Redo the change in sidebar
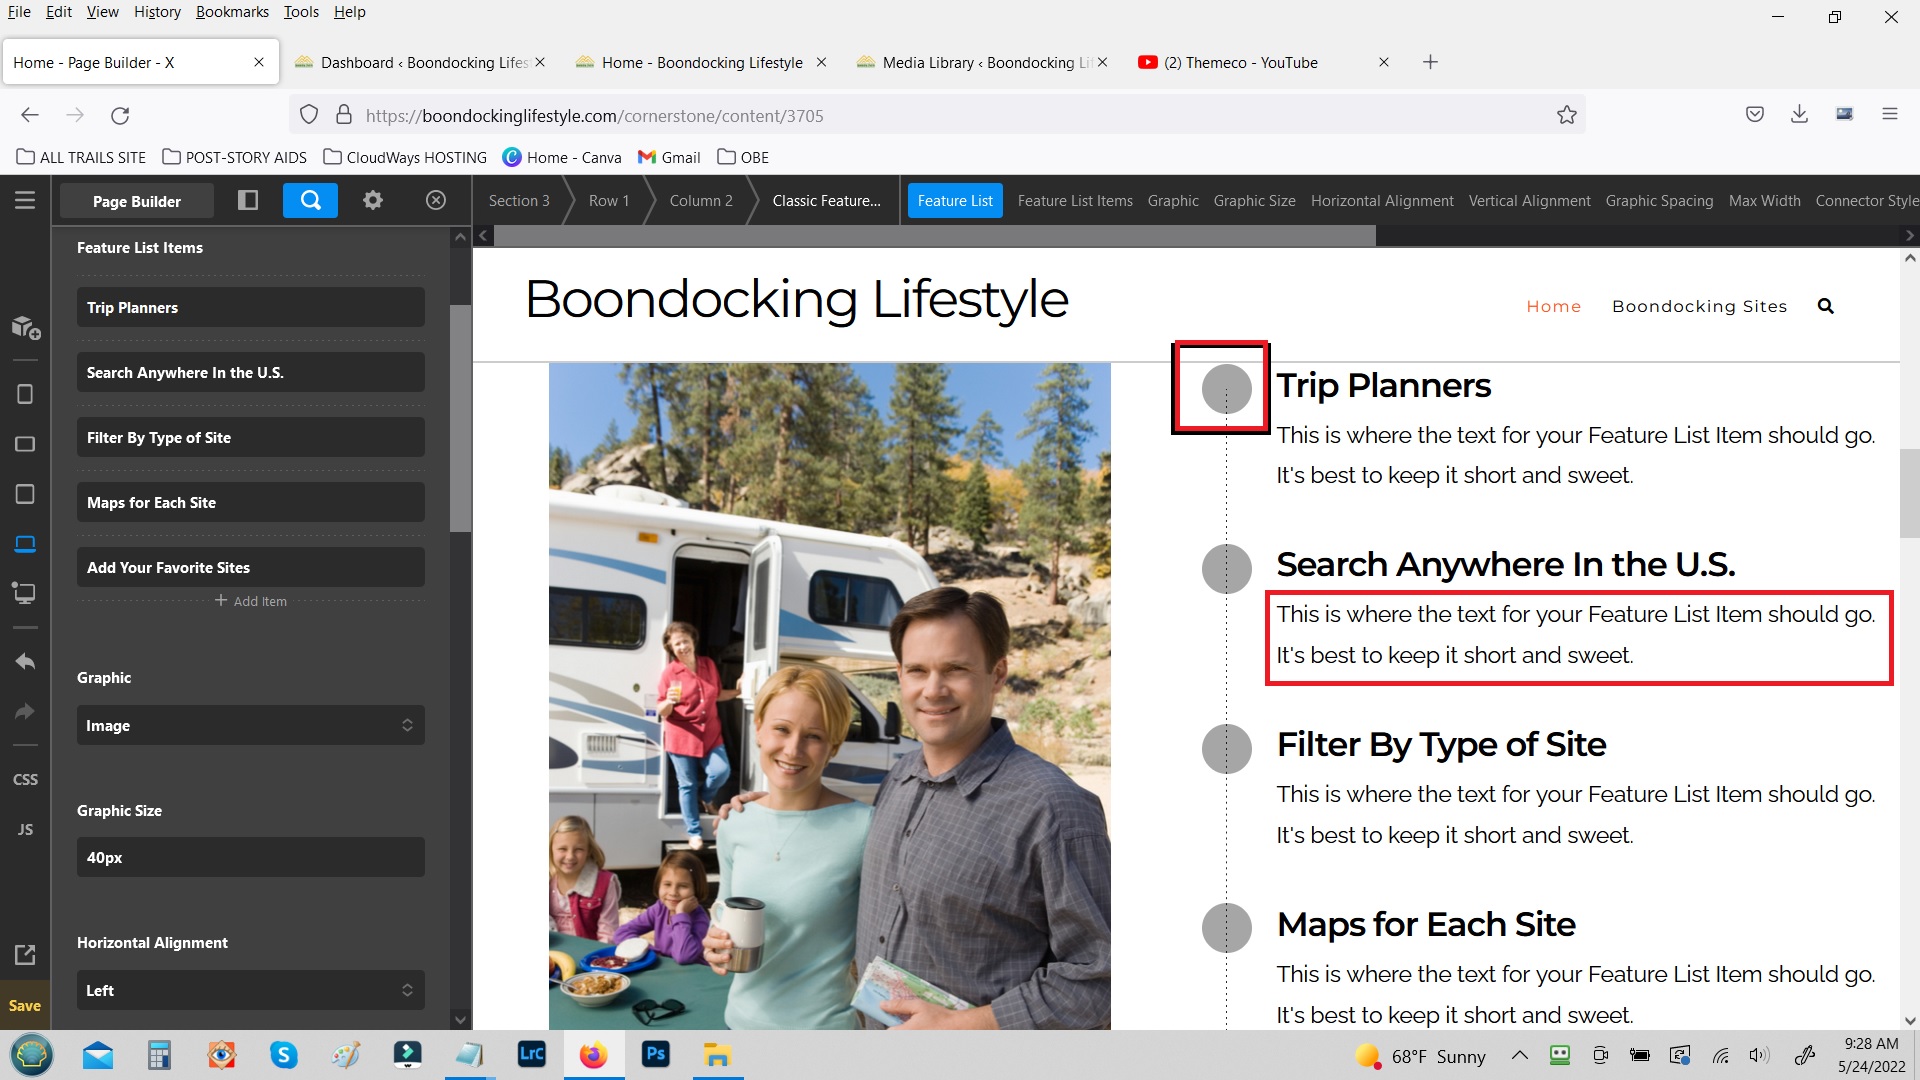Screen dimensions: 1920x1080 pyautogui.click(x=25, y=711)
